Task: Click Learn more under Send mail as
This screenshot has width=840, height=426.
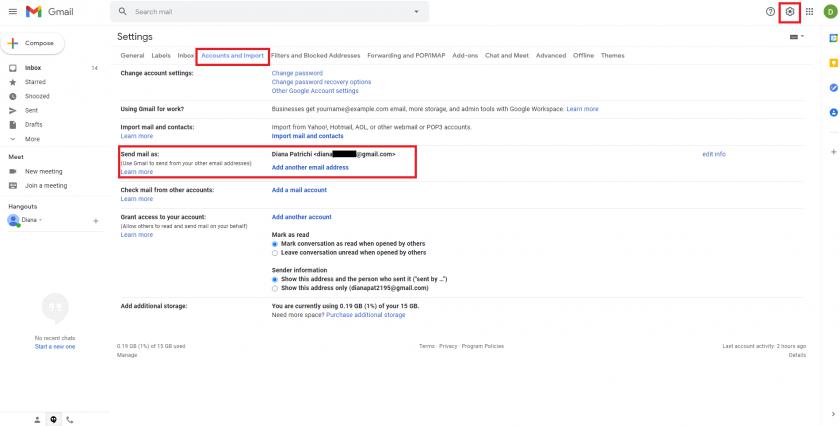Action: 137,172
